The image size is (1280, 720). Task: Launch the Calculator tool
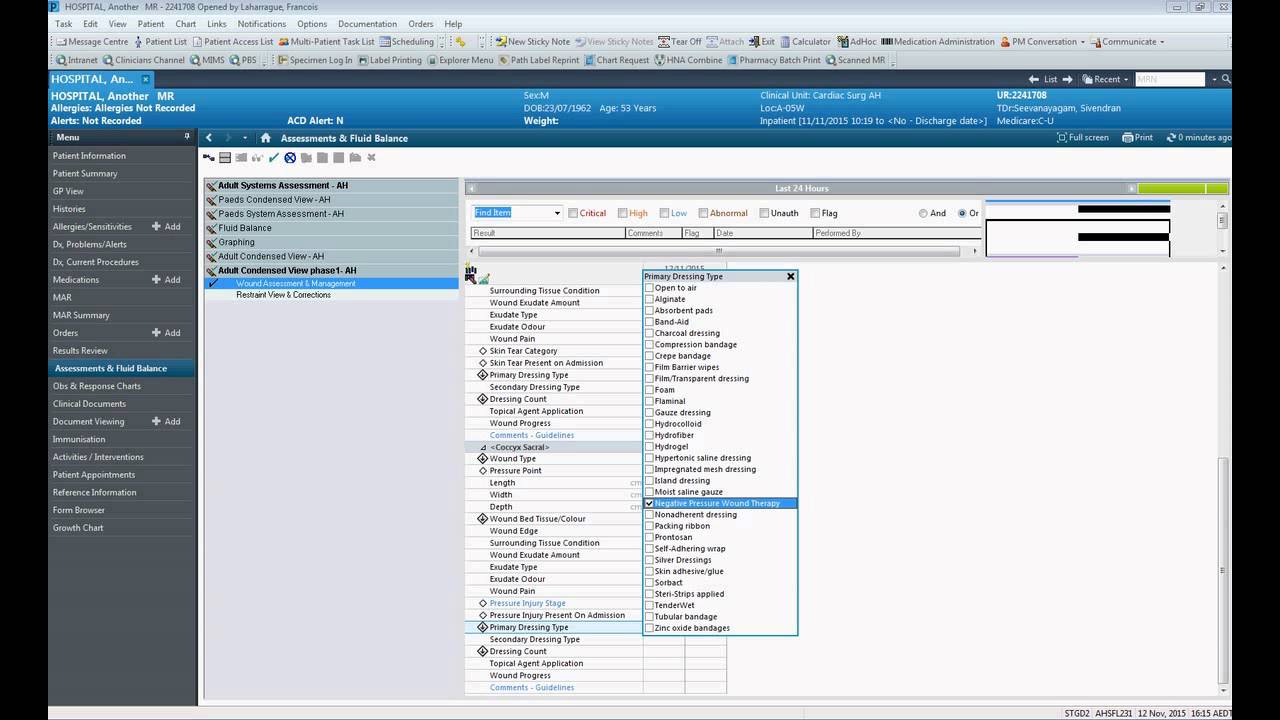pos(804,42)
